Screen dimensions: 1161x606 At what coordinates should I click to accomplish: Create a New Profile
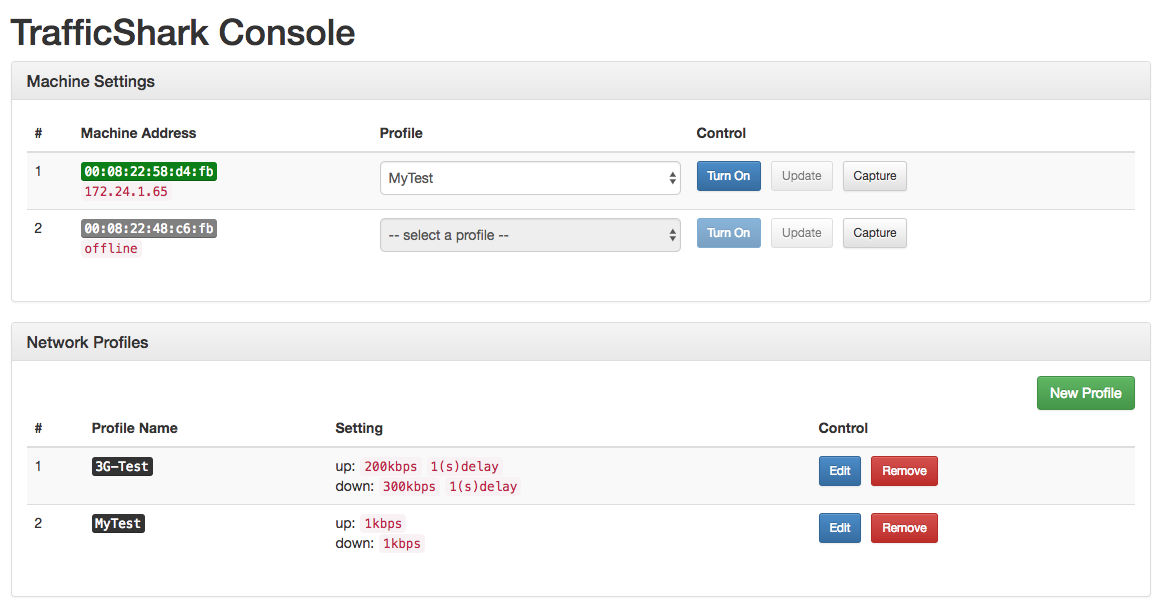(x=1085, y=393)
